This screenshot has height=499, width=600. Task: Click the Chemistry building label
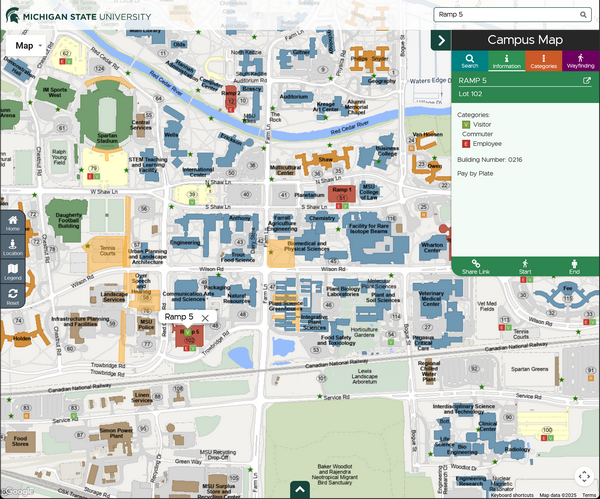pos(322,218)
